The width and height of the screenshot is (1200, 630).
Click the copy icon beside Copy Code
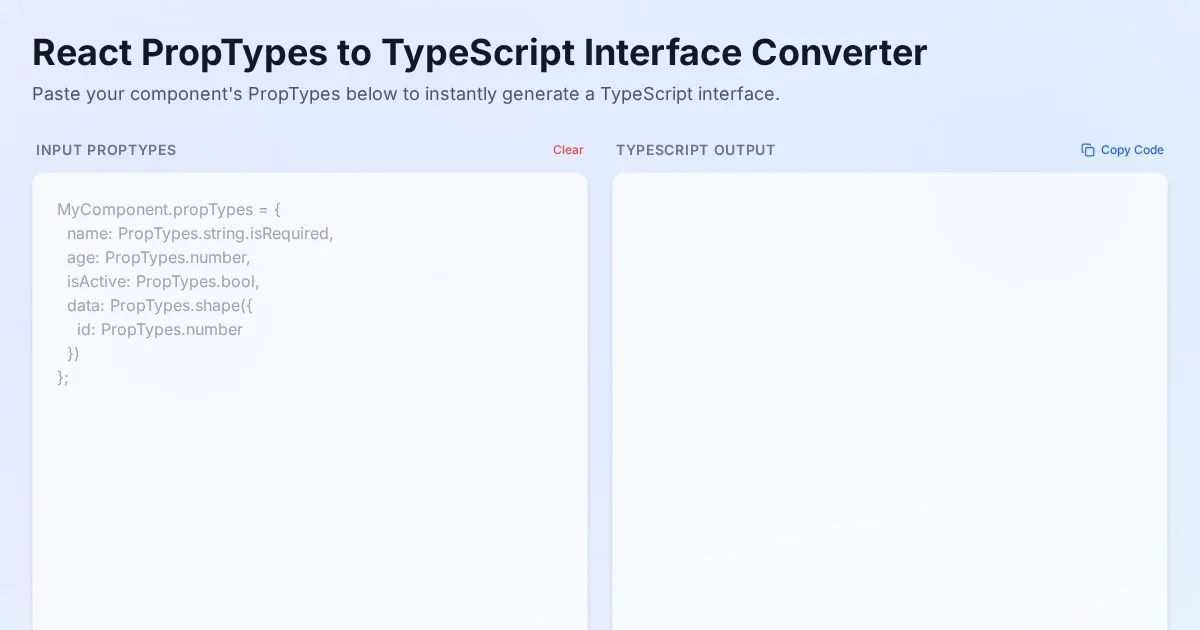[x=1088, y=150]
